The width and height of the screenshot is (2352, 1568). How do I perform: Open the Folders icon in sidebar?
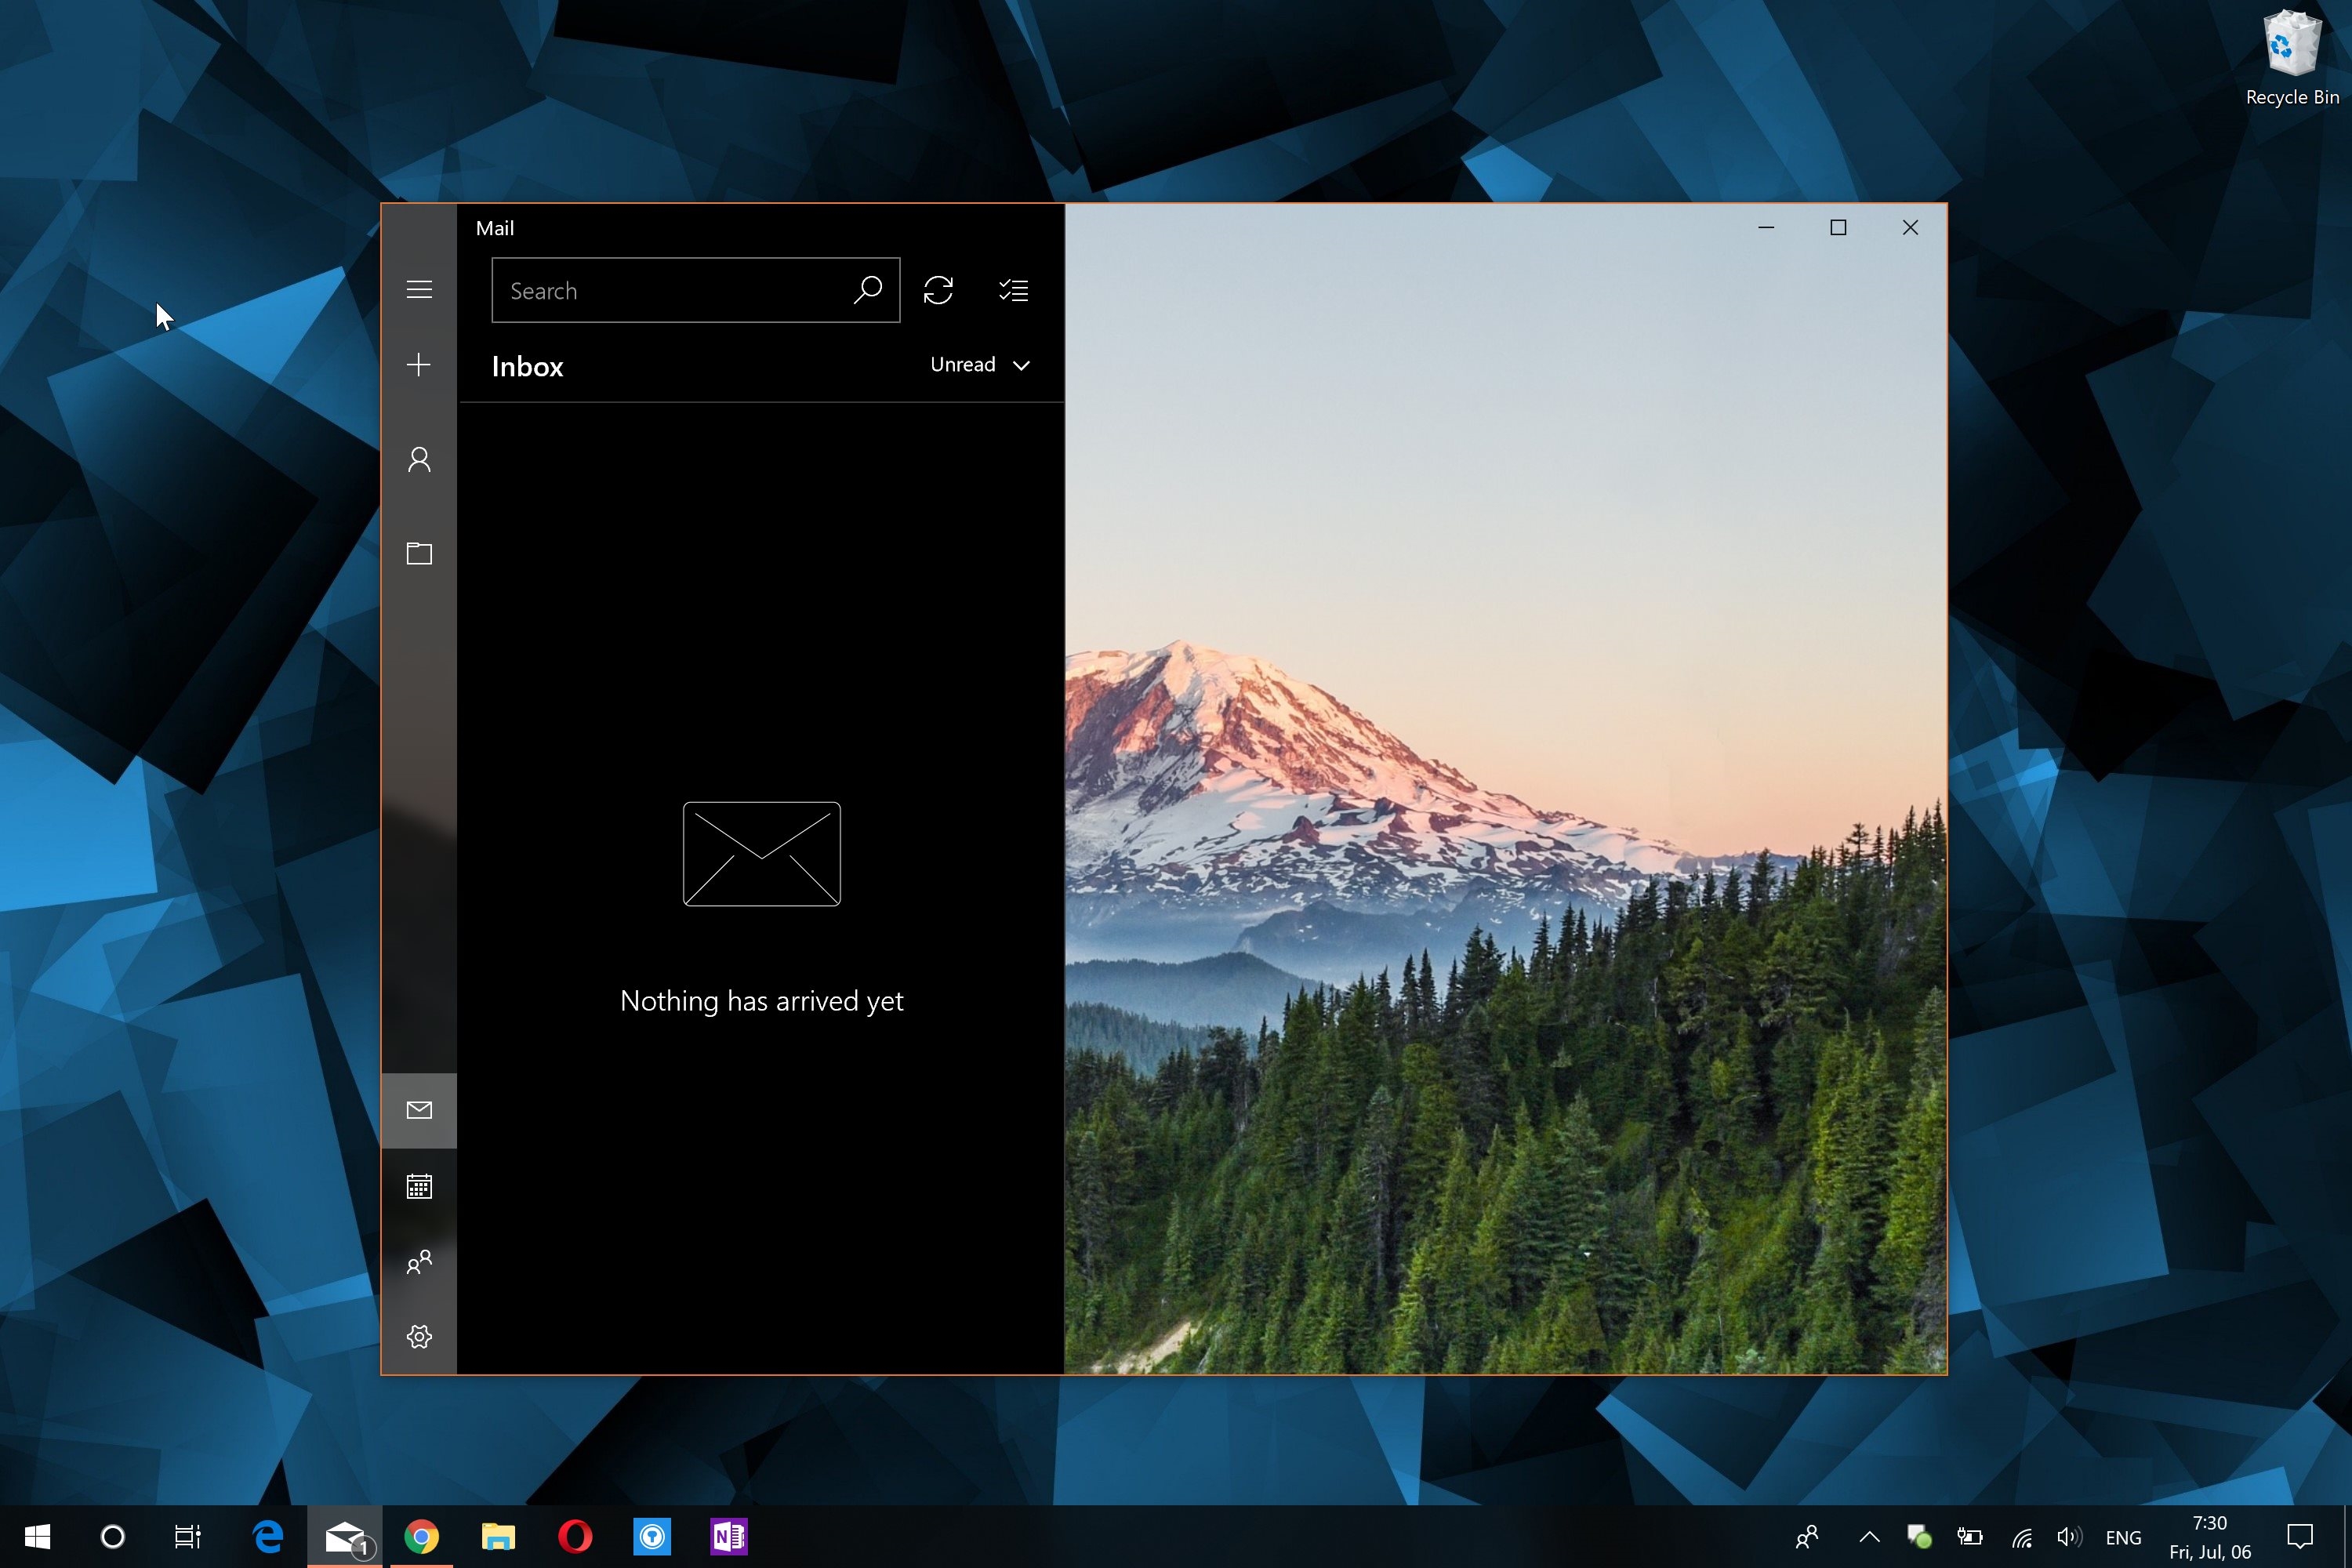(419, 553)
